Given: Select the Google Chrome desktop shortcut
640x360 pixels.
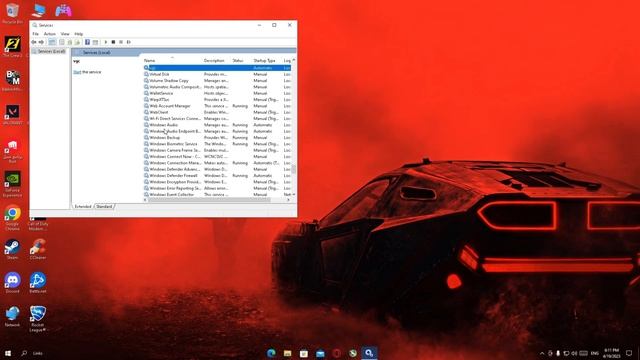Looking at the screenshot, I should (x=13, y=218).
